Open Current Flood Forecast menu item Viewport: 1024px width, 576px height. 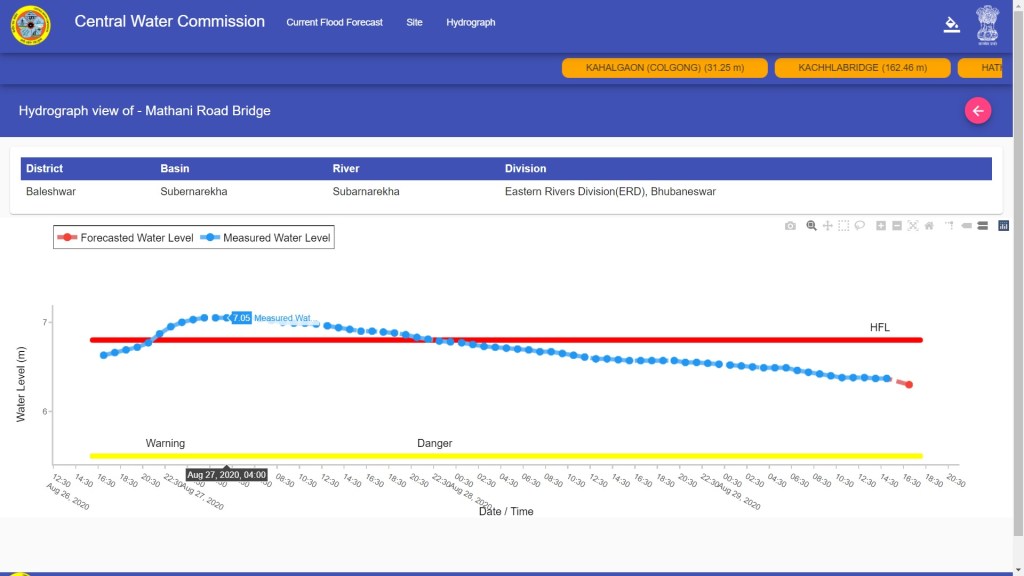point(334,22)
